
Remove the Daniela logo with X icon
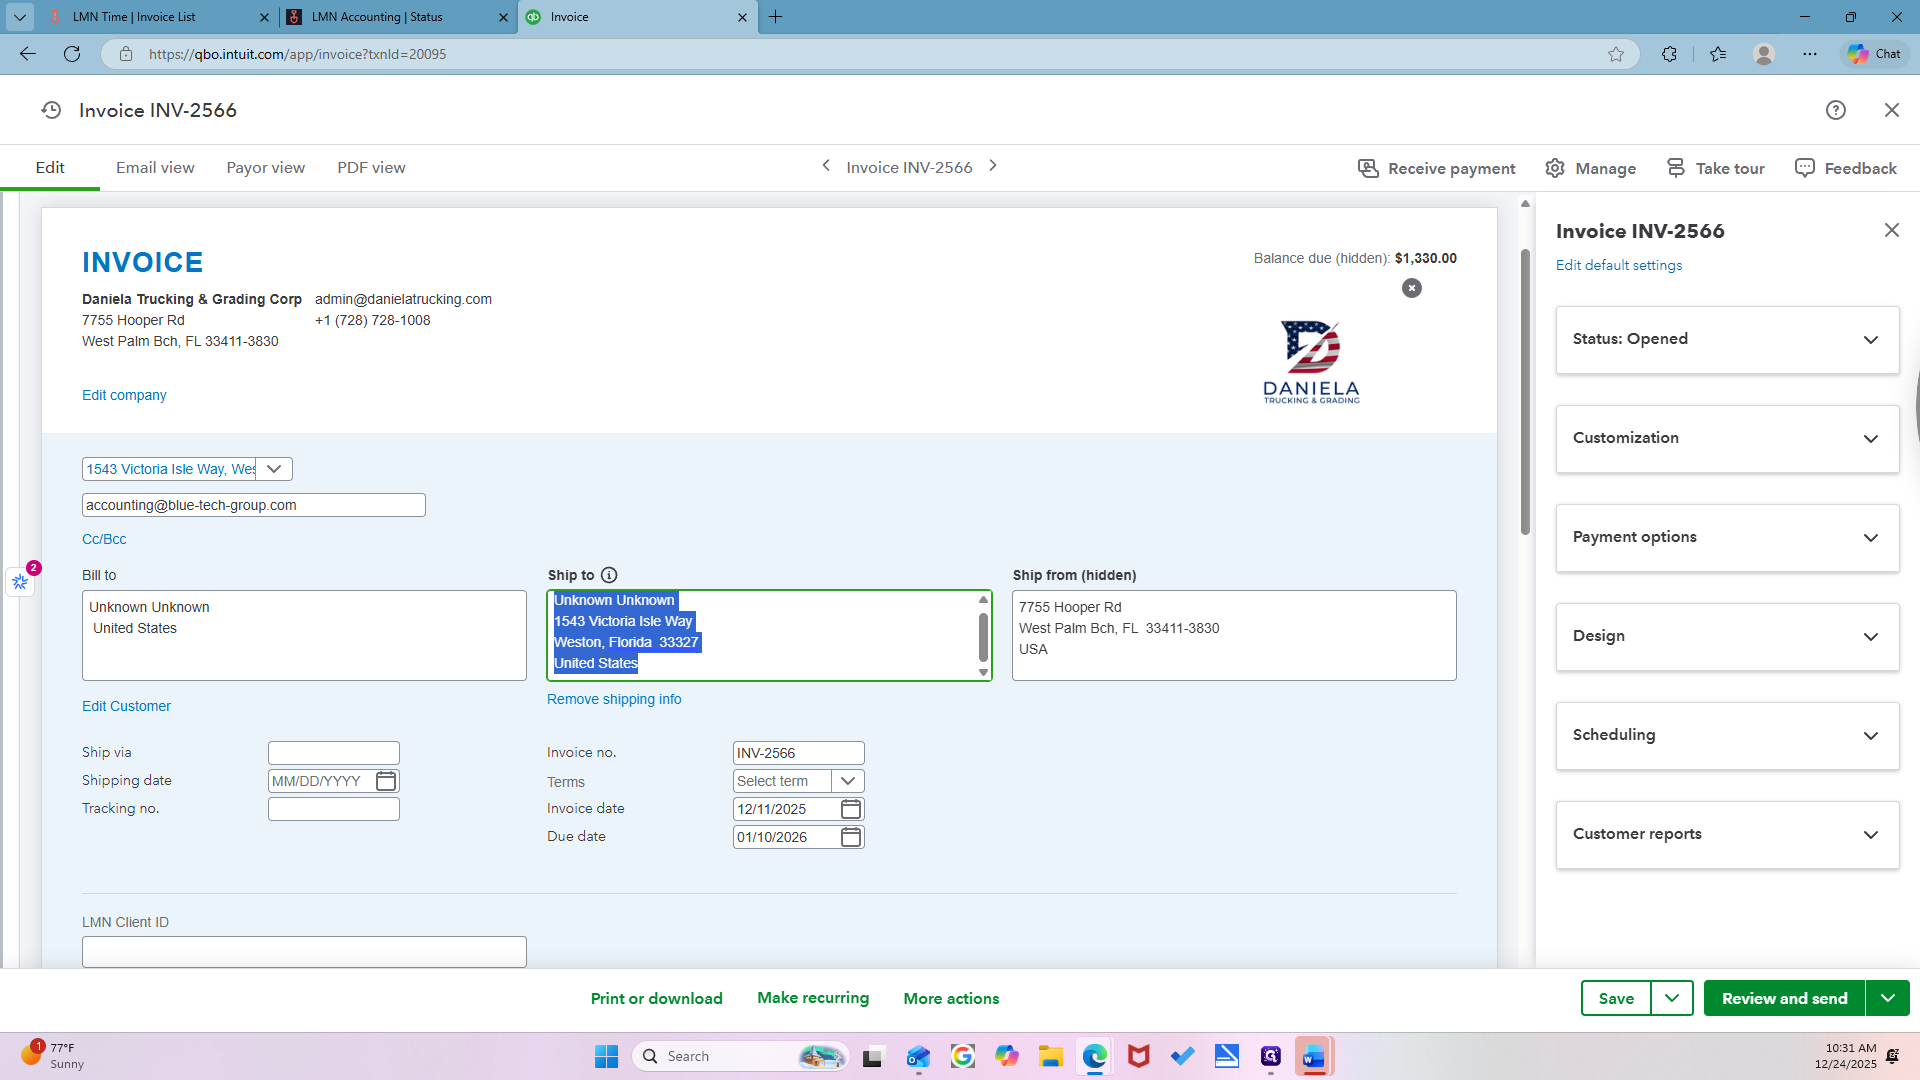(x=1411, y=288)
